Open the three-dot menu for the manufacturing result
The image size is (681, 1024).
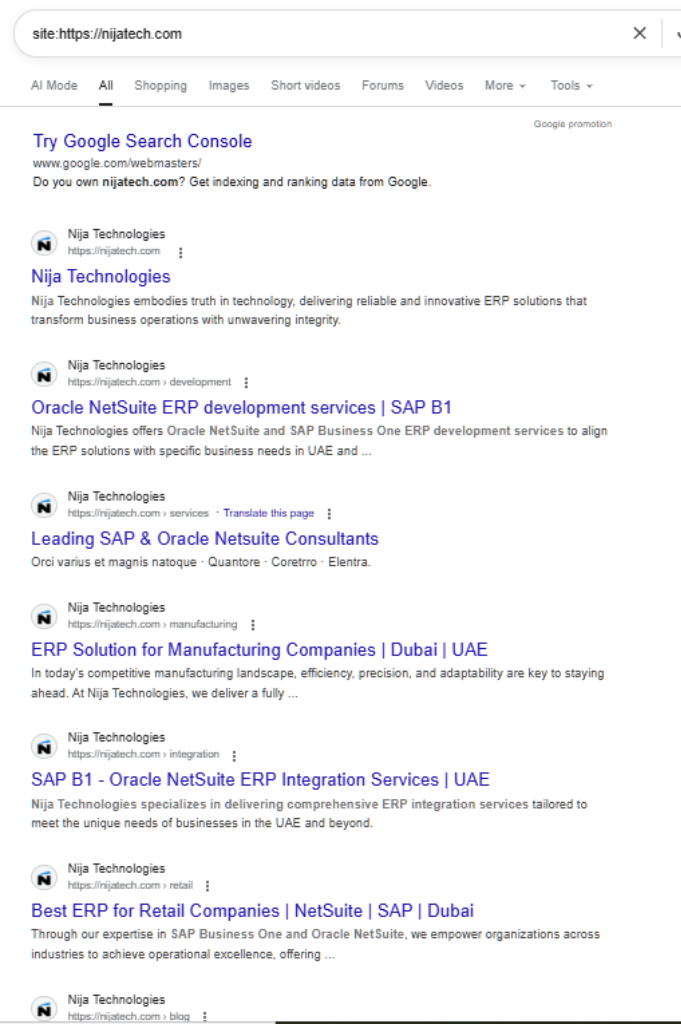(253, 625)
